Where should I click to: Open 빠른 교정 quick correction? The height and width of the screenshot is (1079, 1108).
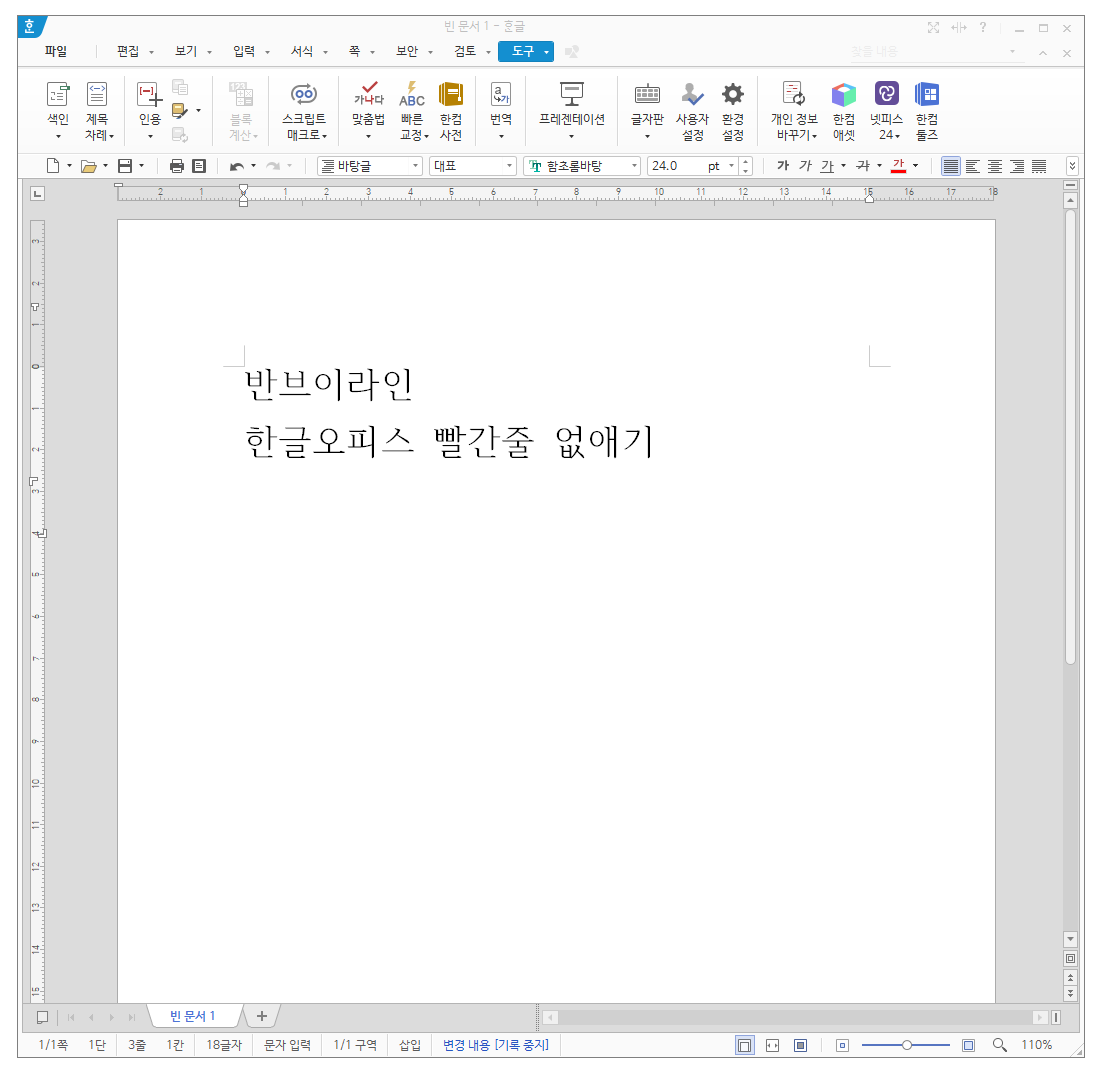coord(412,110)
